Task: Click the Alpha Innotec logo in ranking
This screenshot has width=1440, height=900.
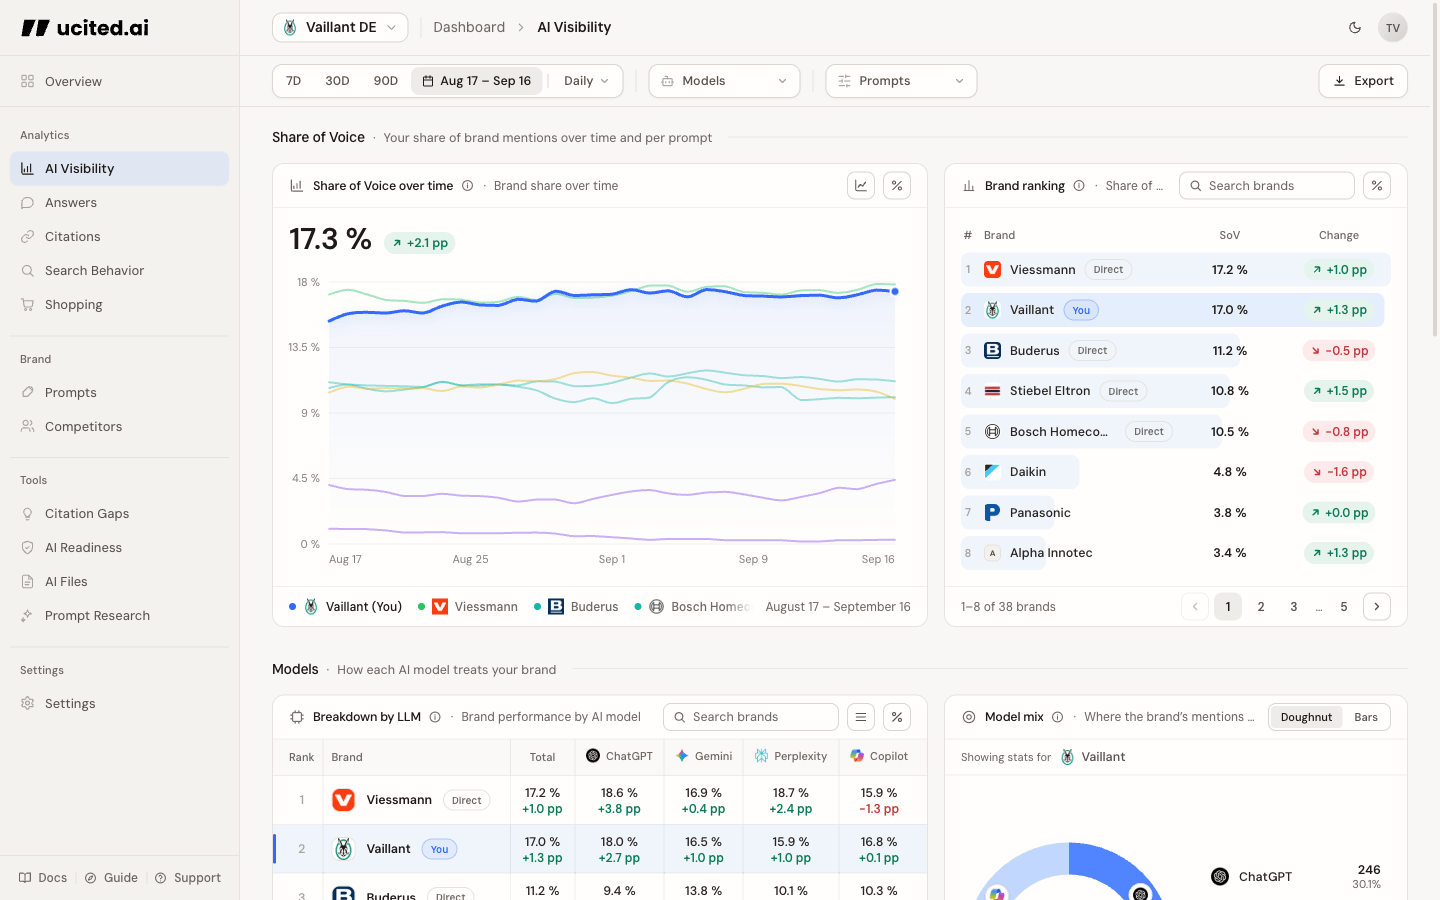Action: (x=992, y=553)
